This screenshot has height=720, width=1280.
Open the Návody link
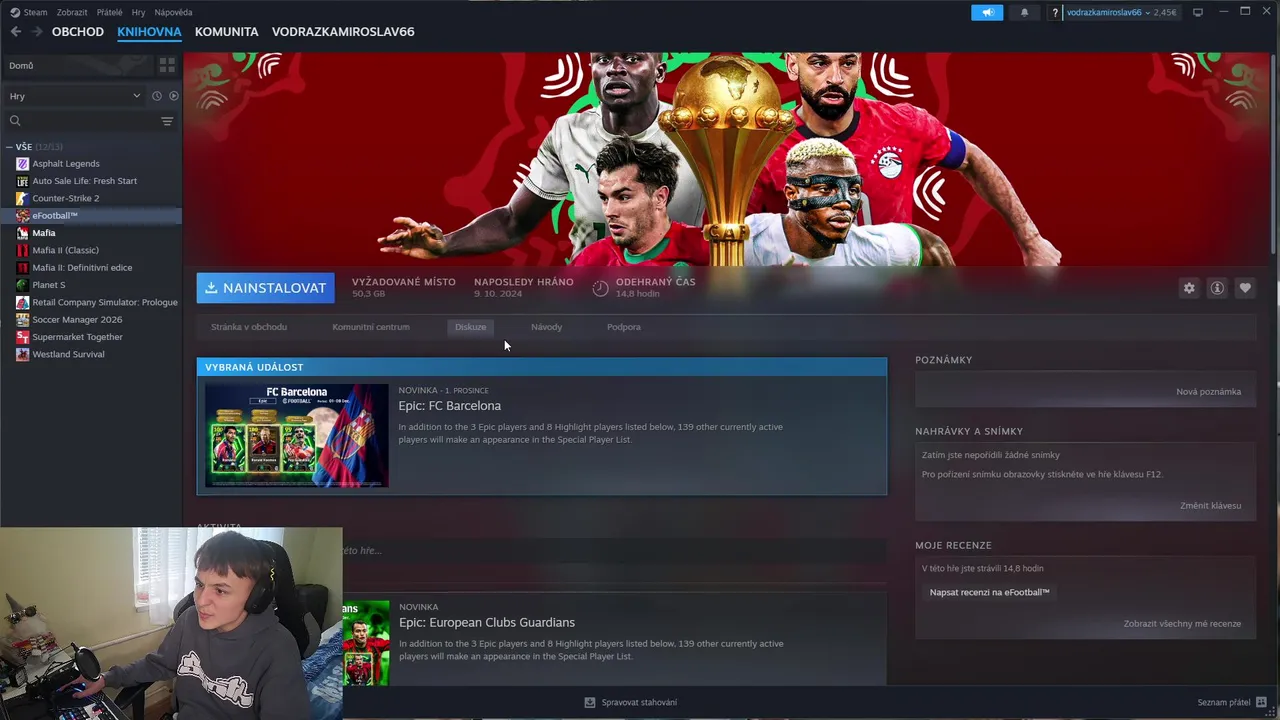[x=546, y=327]
